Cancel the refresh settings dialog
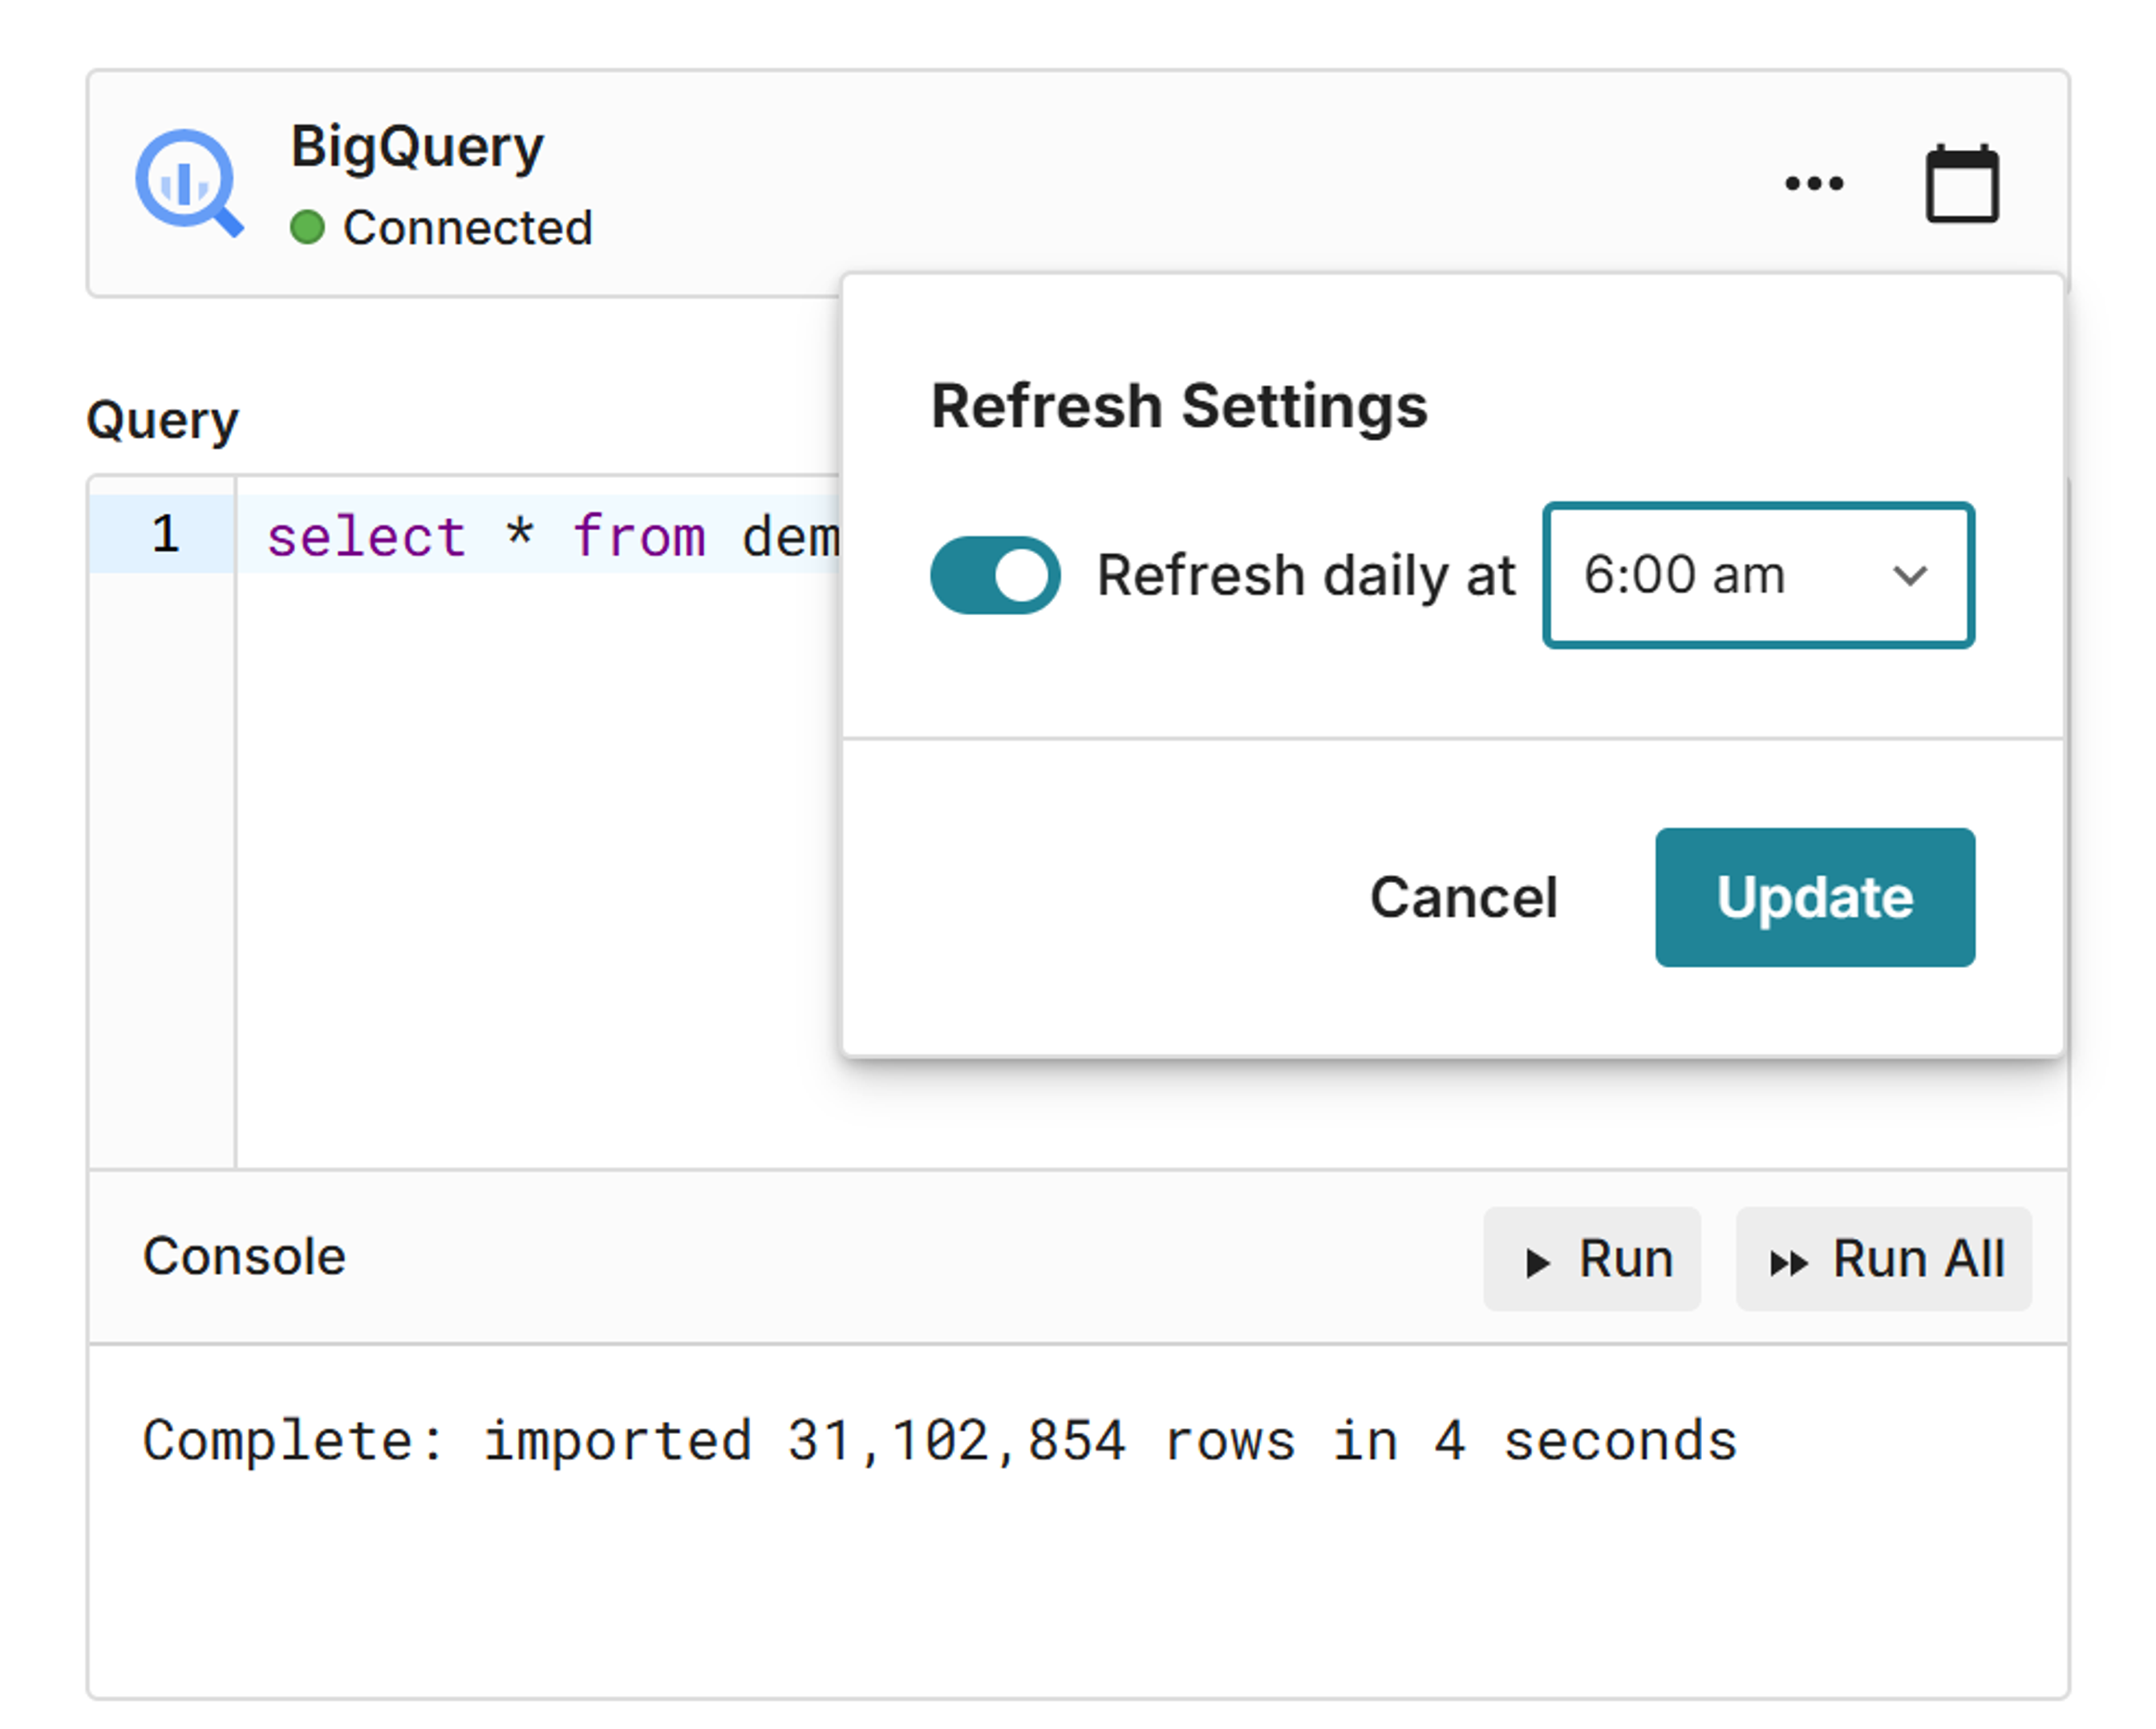This screenshot has width=2156, height=1729. [1462, 897]
